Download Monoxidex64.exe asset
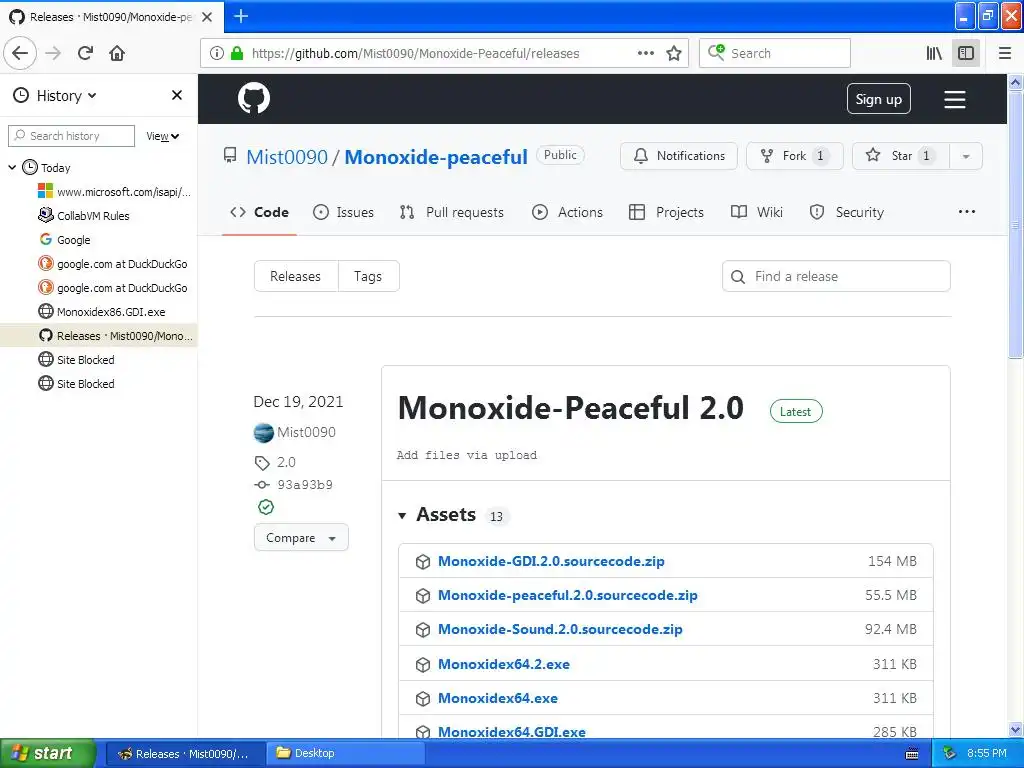Viewport: 1024px width, 768px height. (498, 698)
